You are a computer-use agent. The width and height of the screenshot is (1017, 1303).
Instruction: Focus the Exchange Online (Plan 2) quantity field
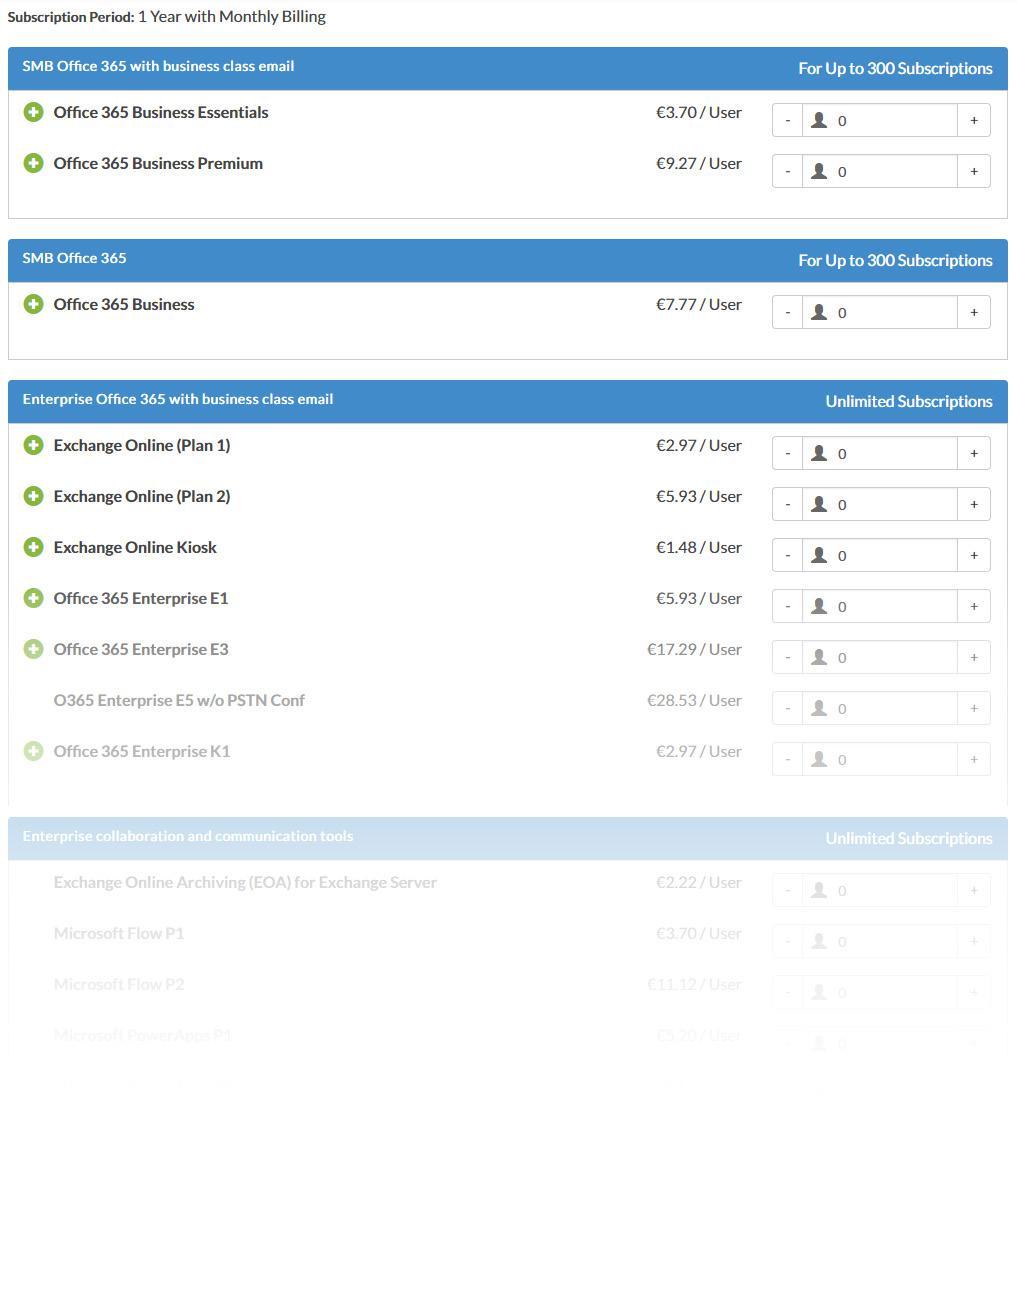[879, 504]
